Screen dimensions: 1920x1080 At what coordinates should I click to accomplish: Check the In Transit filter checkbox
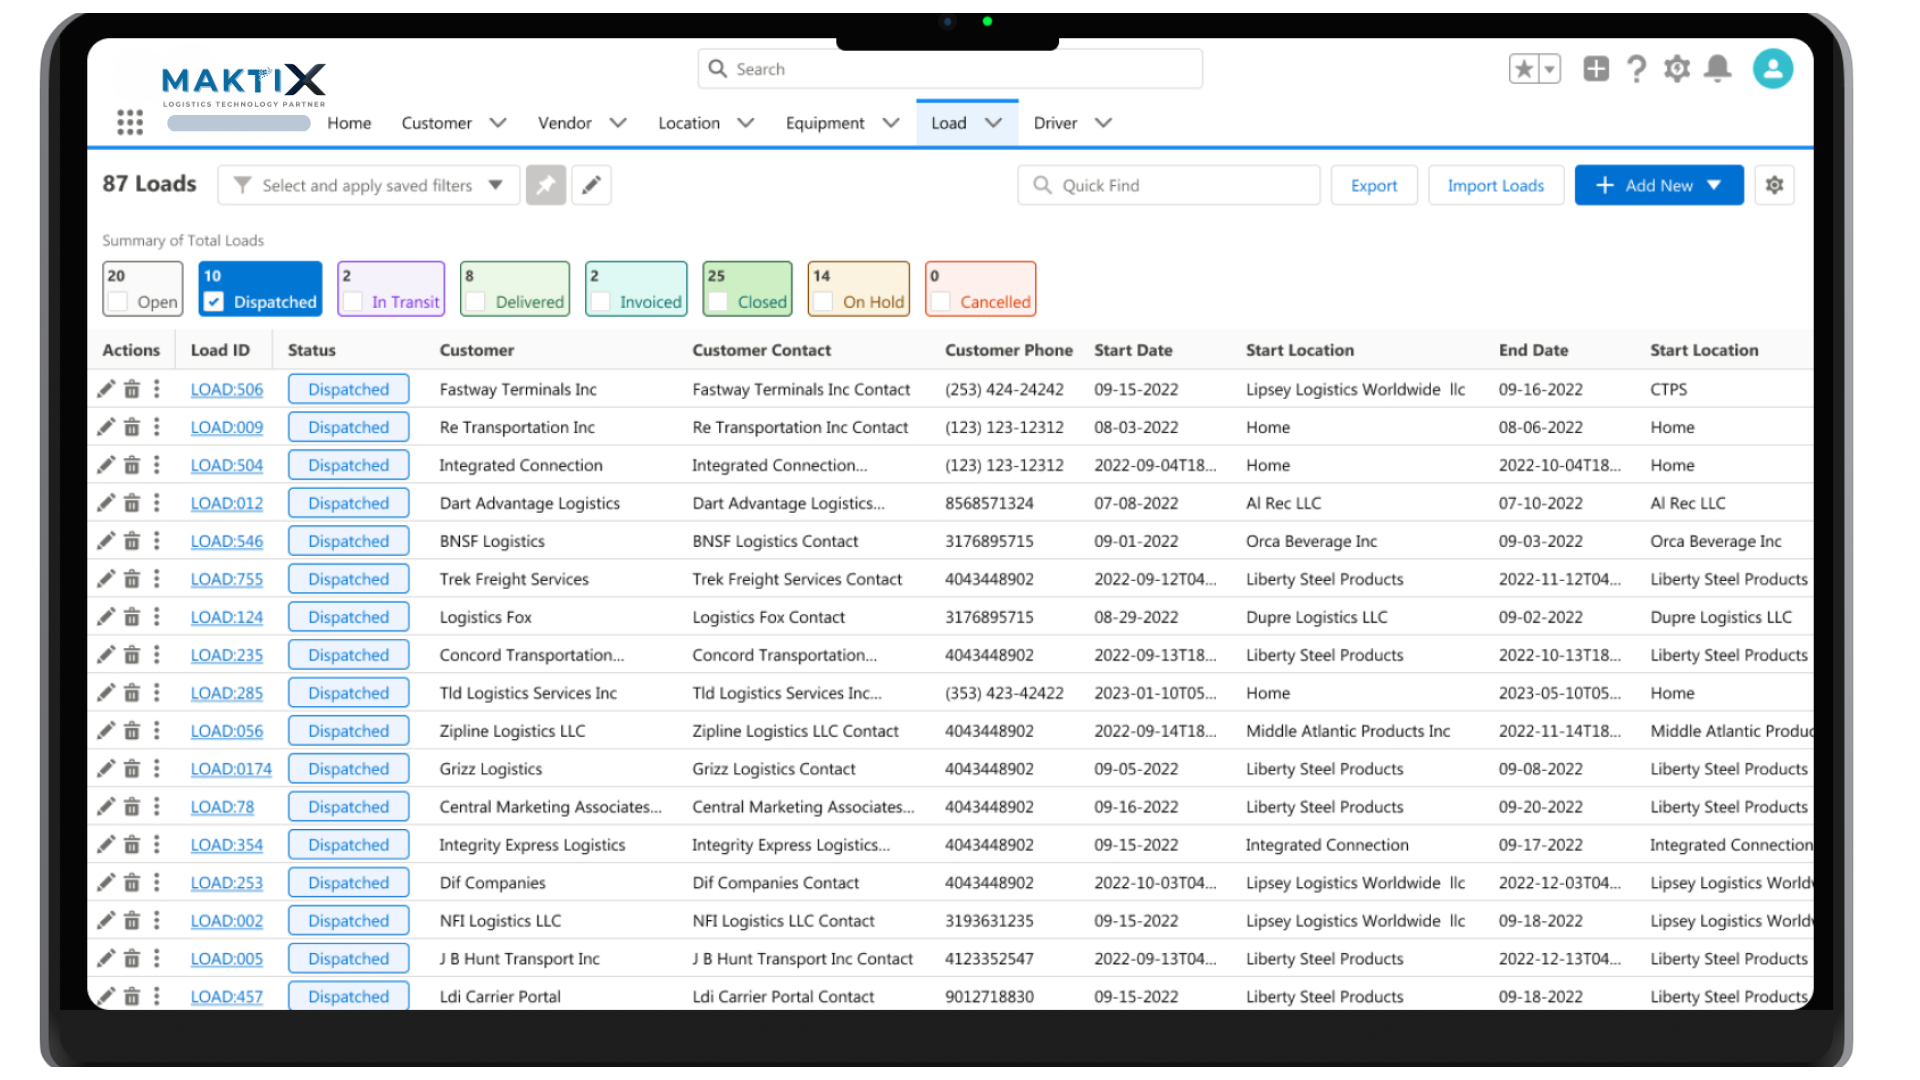pyautogui.click(x=353, y=302)
